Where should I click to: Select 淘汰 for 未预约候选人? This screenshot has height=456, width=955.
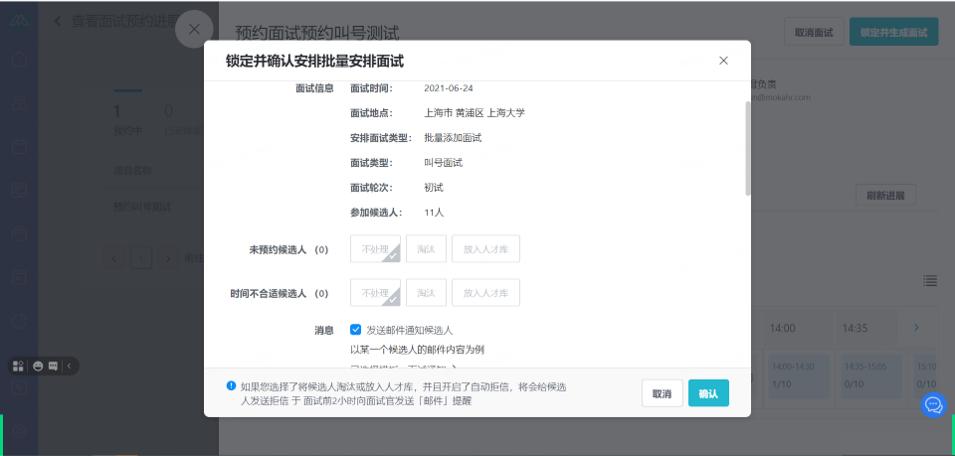pyautogui.click(x=426, y=249)
